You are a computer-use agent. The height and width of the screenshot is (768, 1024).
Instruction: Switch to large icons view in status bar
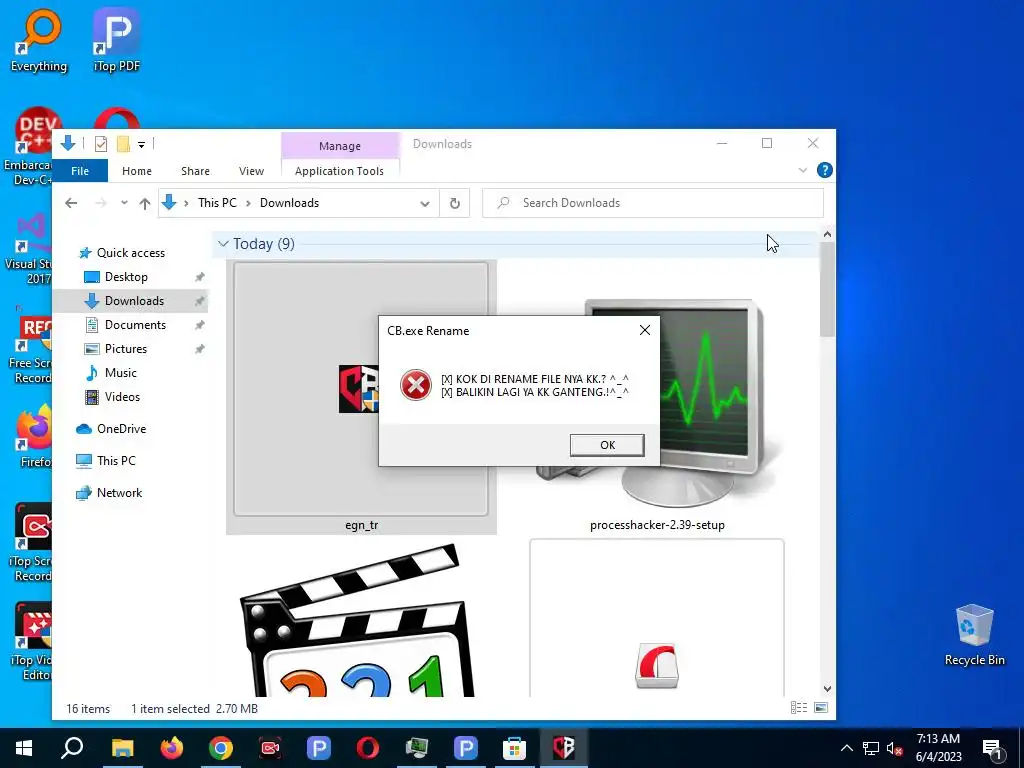tap(821, 708)
